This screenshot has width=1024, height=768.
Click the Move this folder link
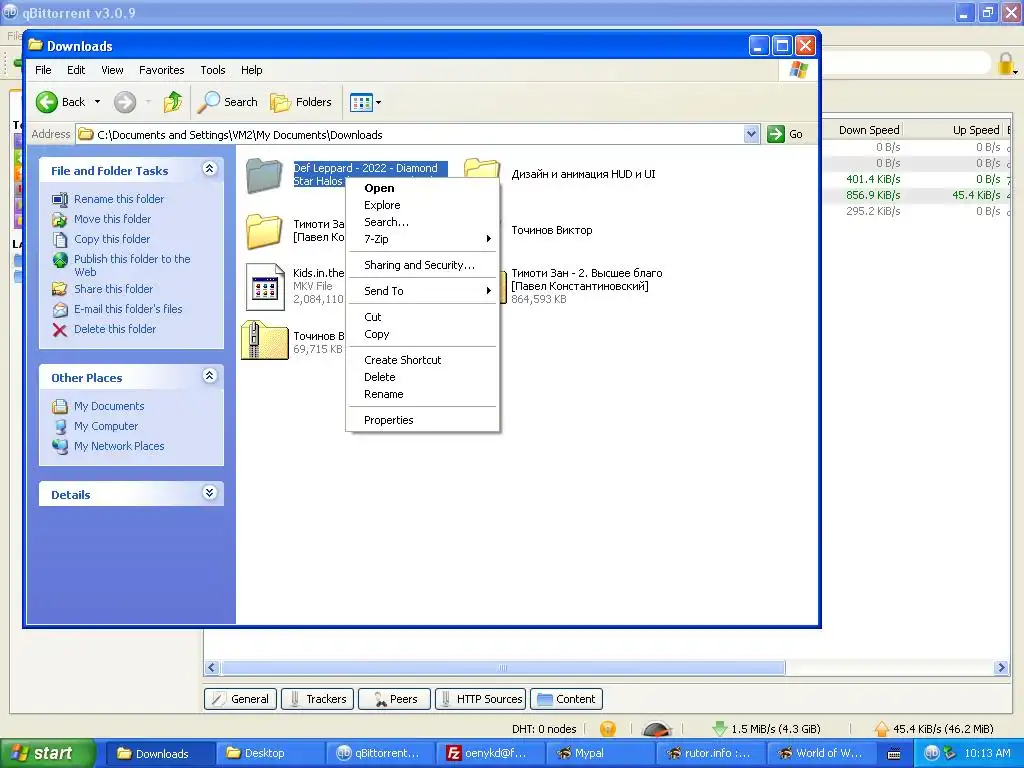[112, 219]
